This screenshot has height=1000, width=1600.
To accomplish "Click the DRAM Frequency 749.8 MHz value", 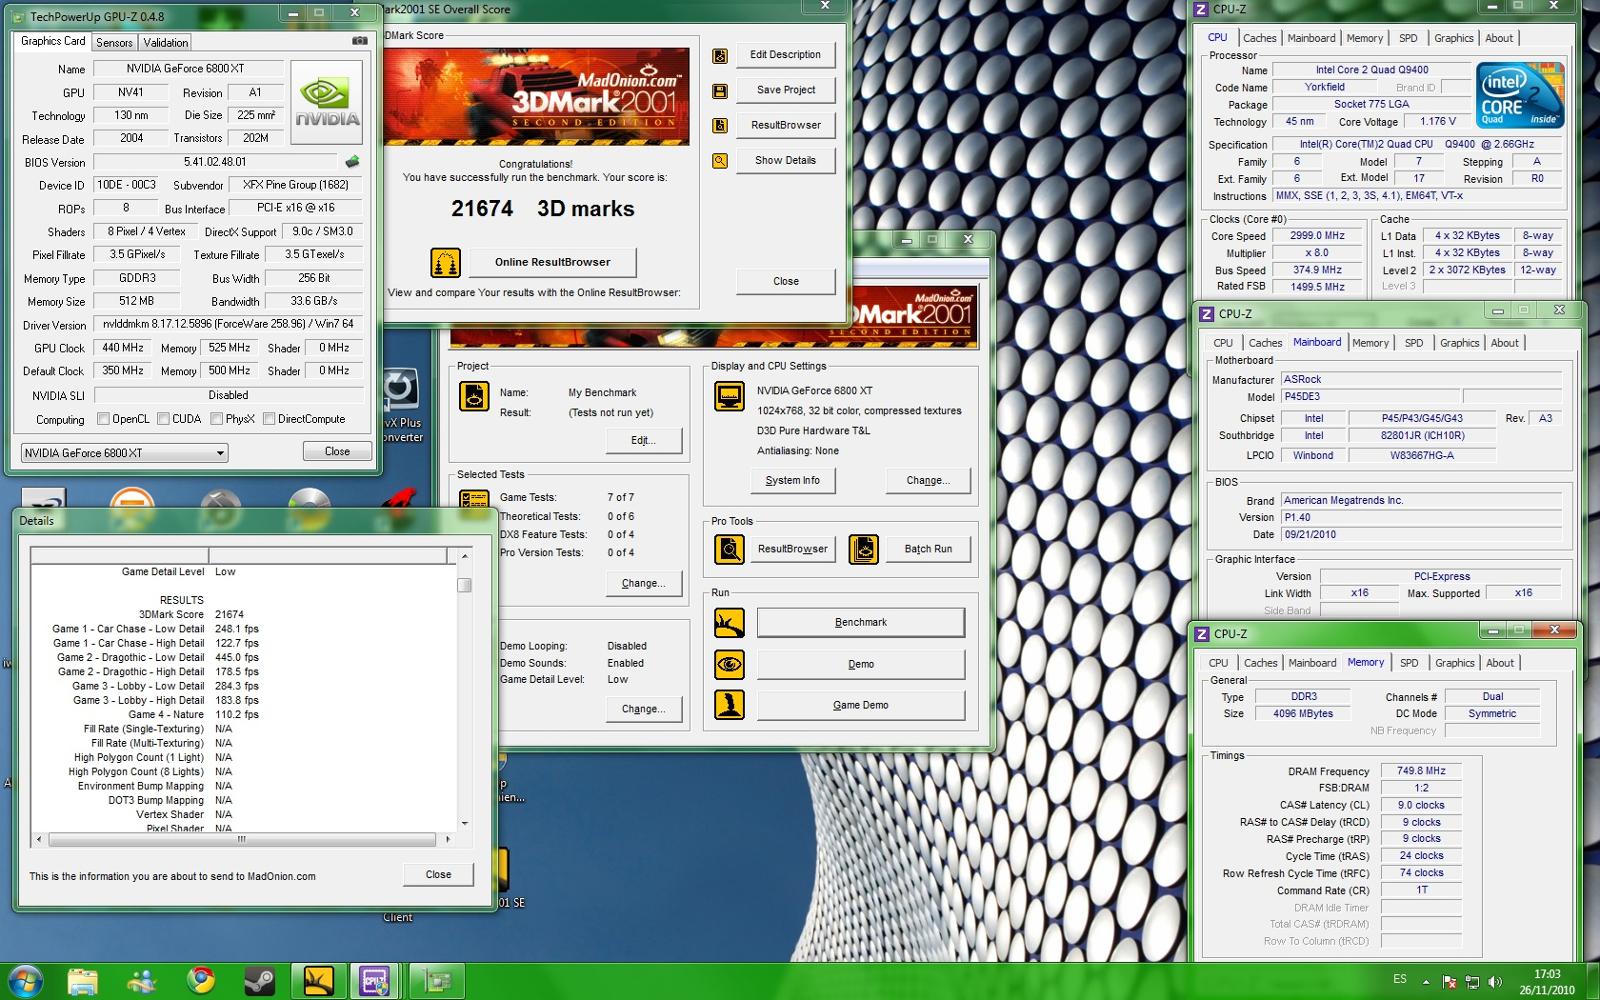I will (1421, 771).
